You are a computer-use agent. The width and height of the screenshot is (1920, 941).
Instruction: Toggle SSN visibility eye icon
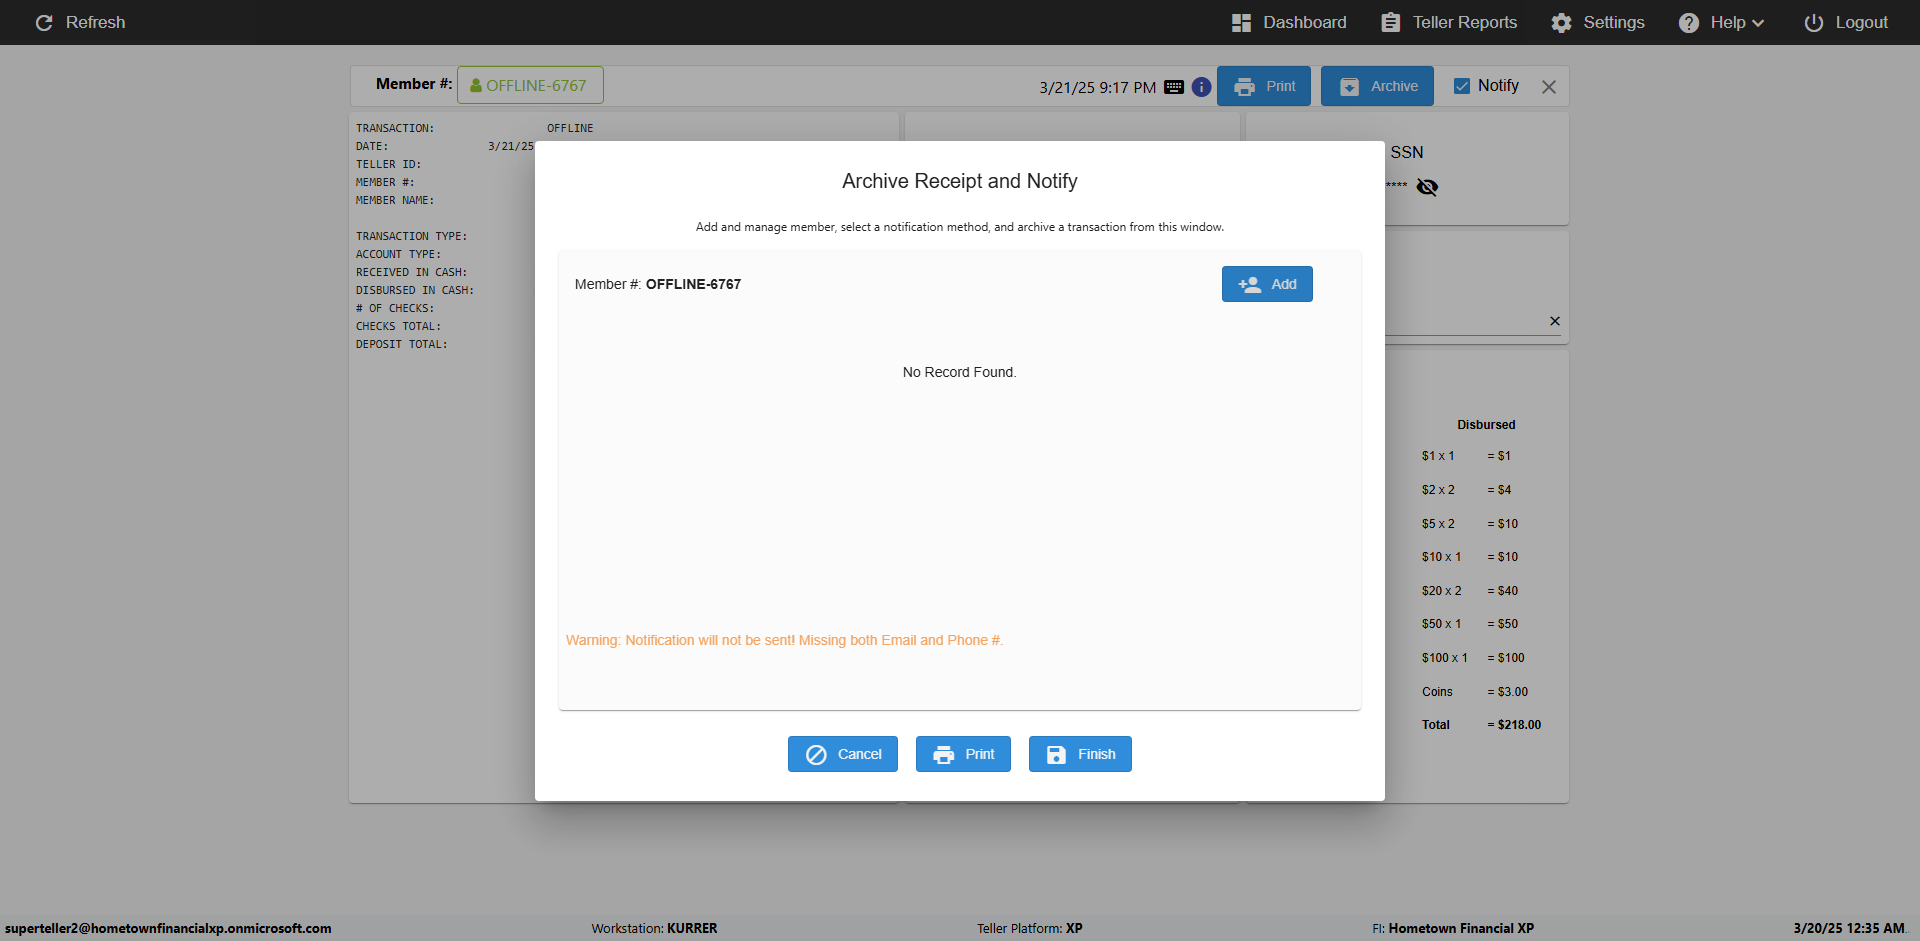click(x=1427, y=187)
